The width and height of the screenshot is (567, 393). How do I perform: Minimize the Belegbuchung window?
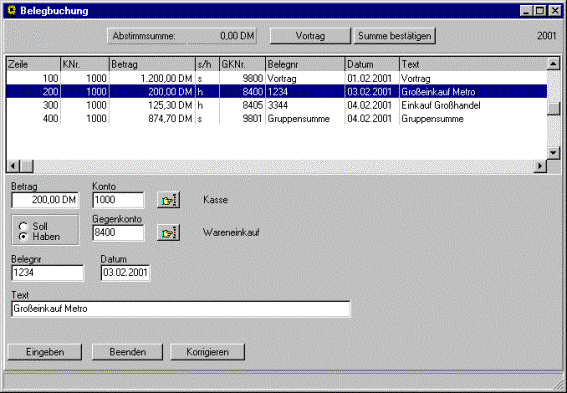pos(526,11)
